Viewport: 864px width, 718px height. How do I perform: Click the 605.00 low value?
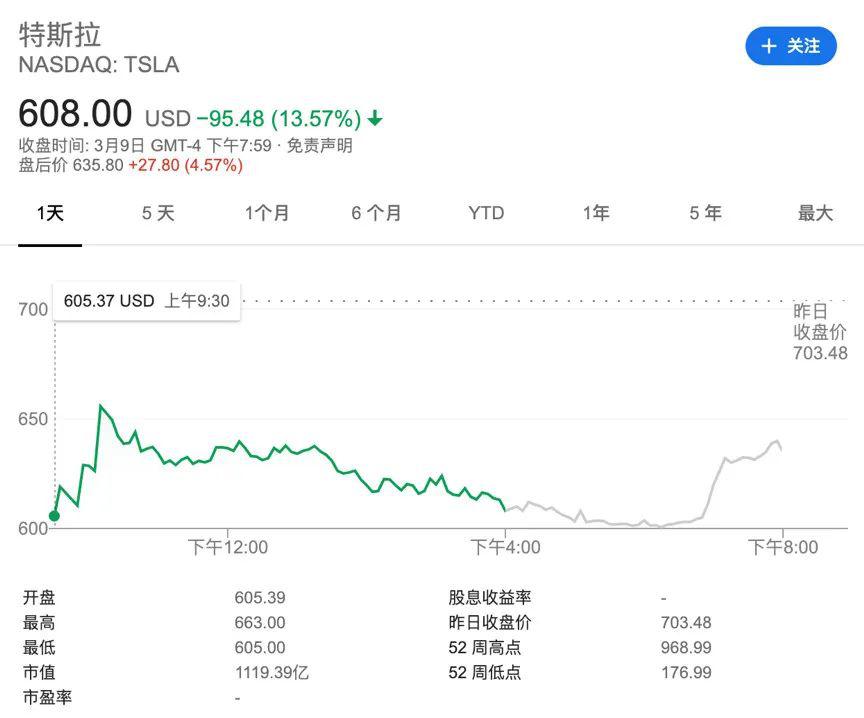tap(260, 647)
